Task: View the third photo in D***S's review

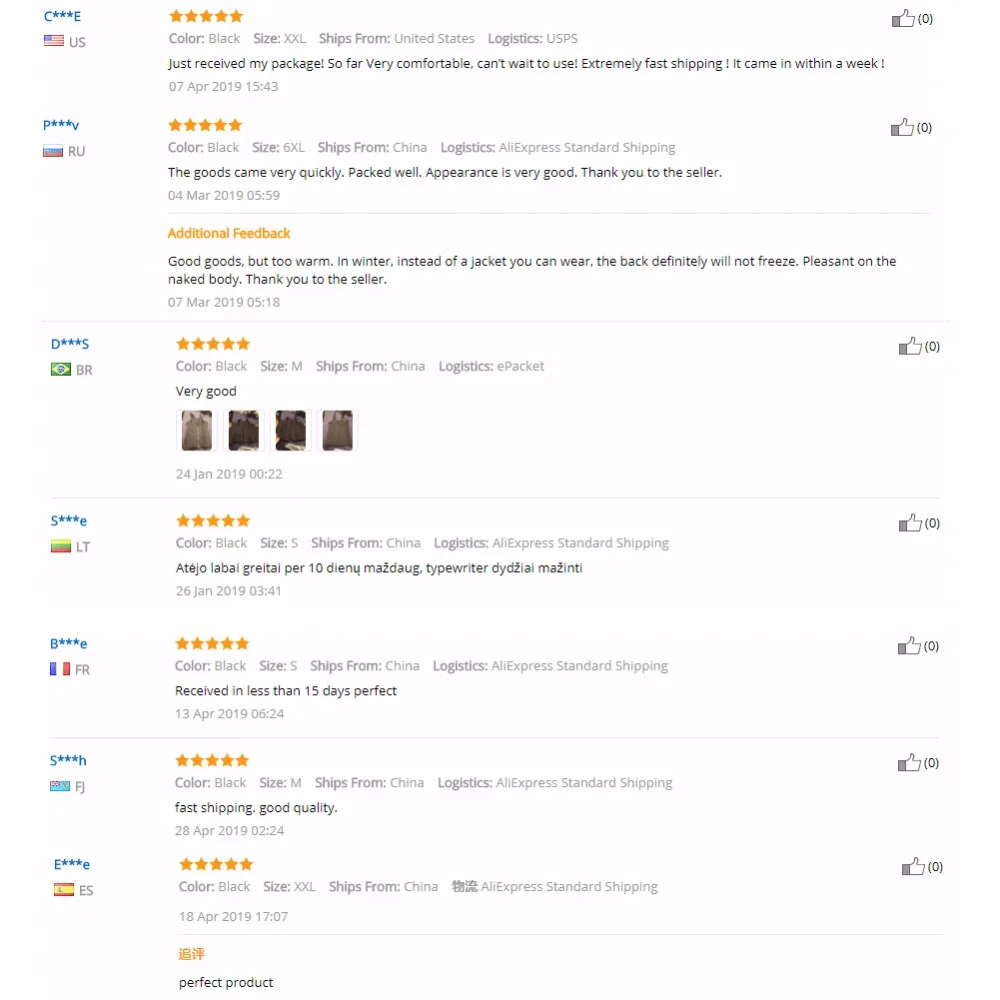Action: (290, 430)
